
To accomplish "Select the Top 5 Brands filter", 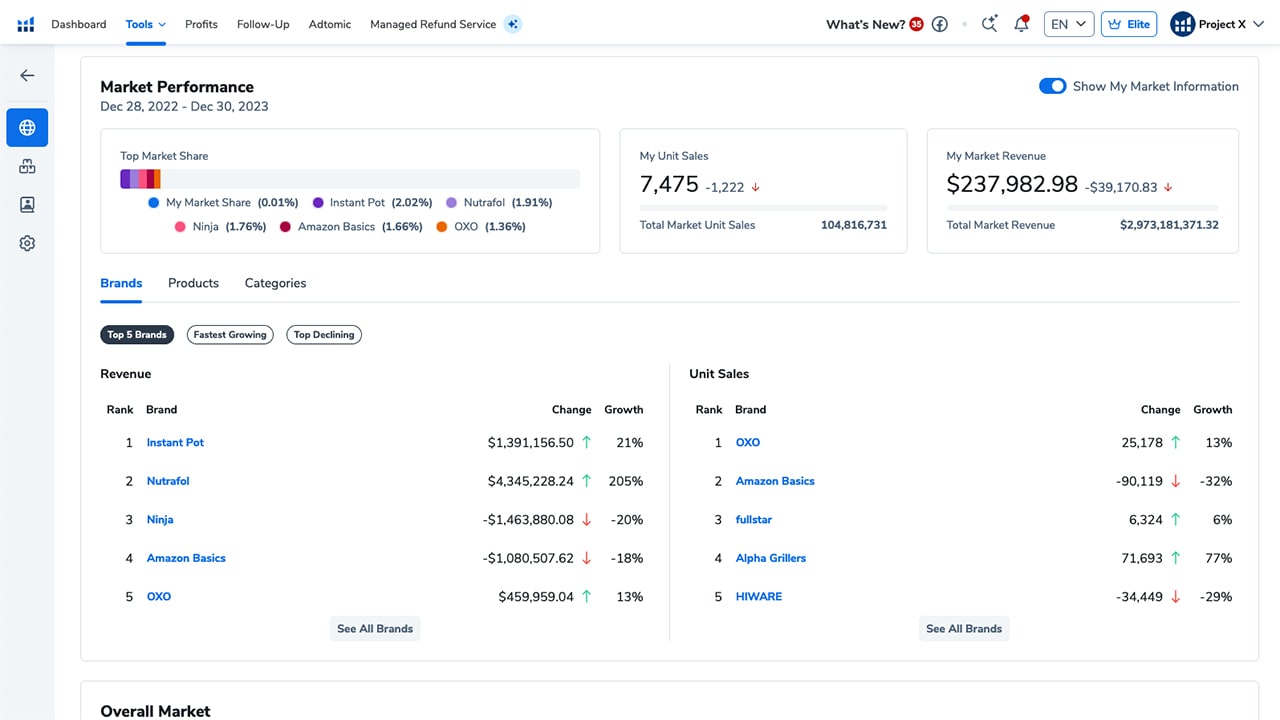I will 137,335.
